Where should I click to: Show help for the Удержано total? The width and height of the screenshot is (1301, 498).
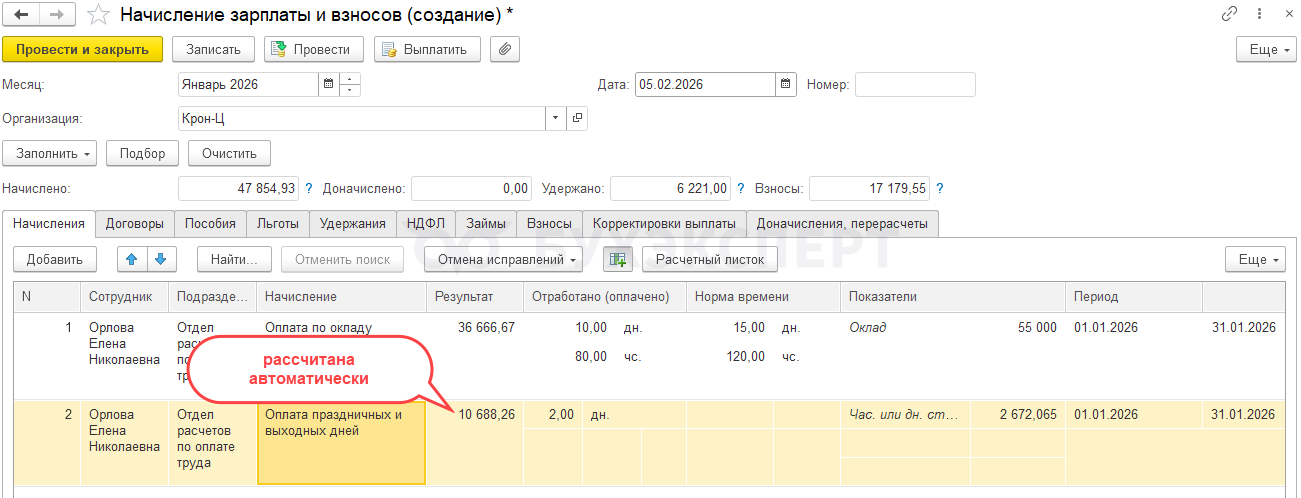click(x=740, y=188)
